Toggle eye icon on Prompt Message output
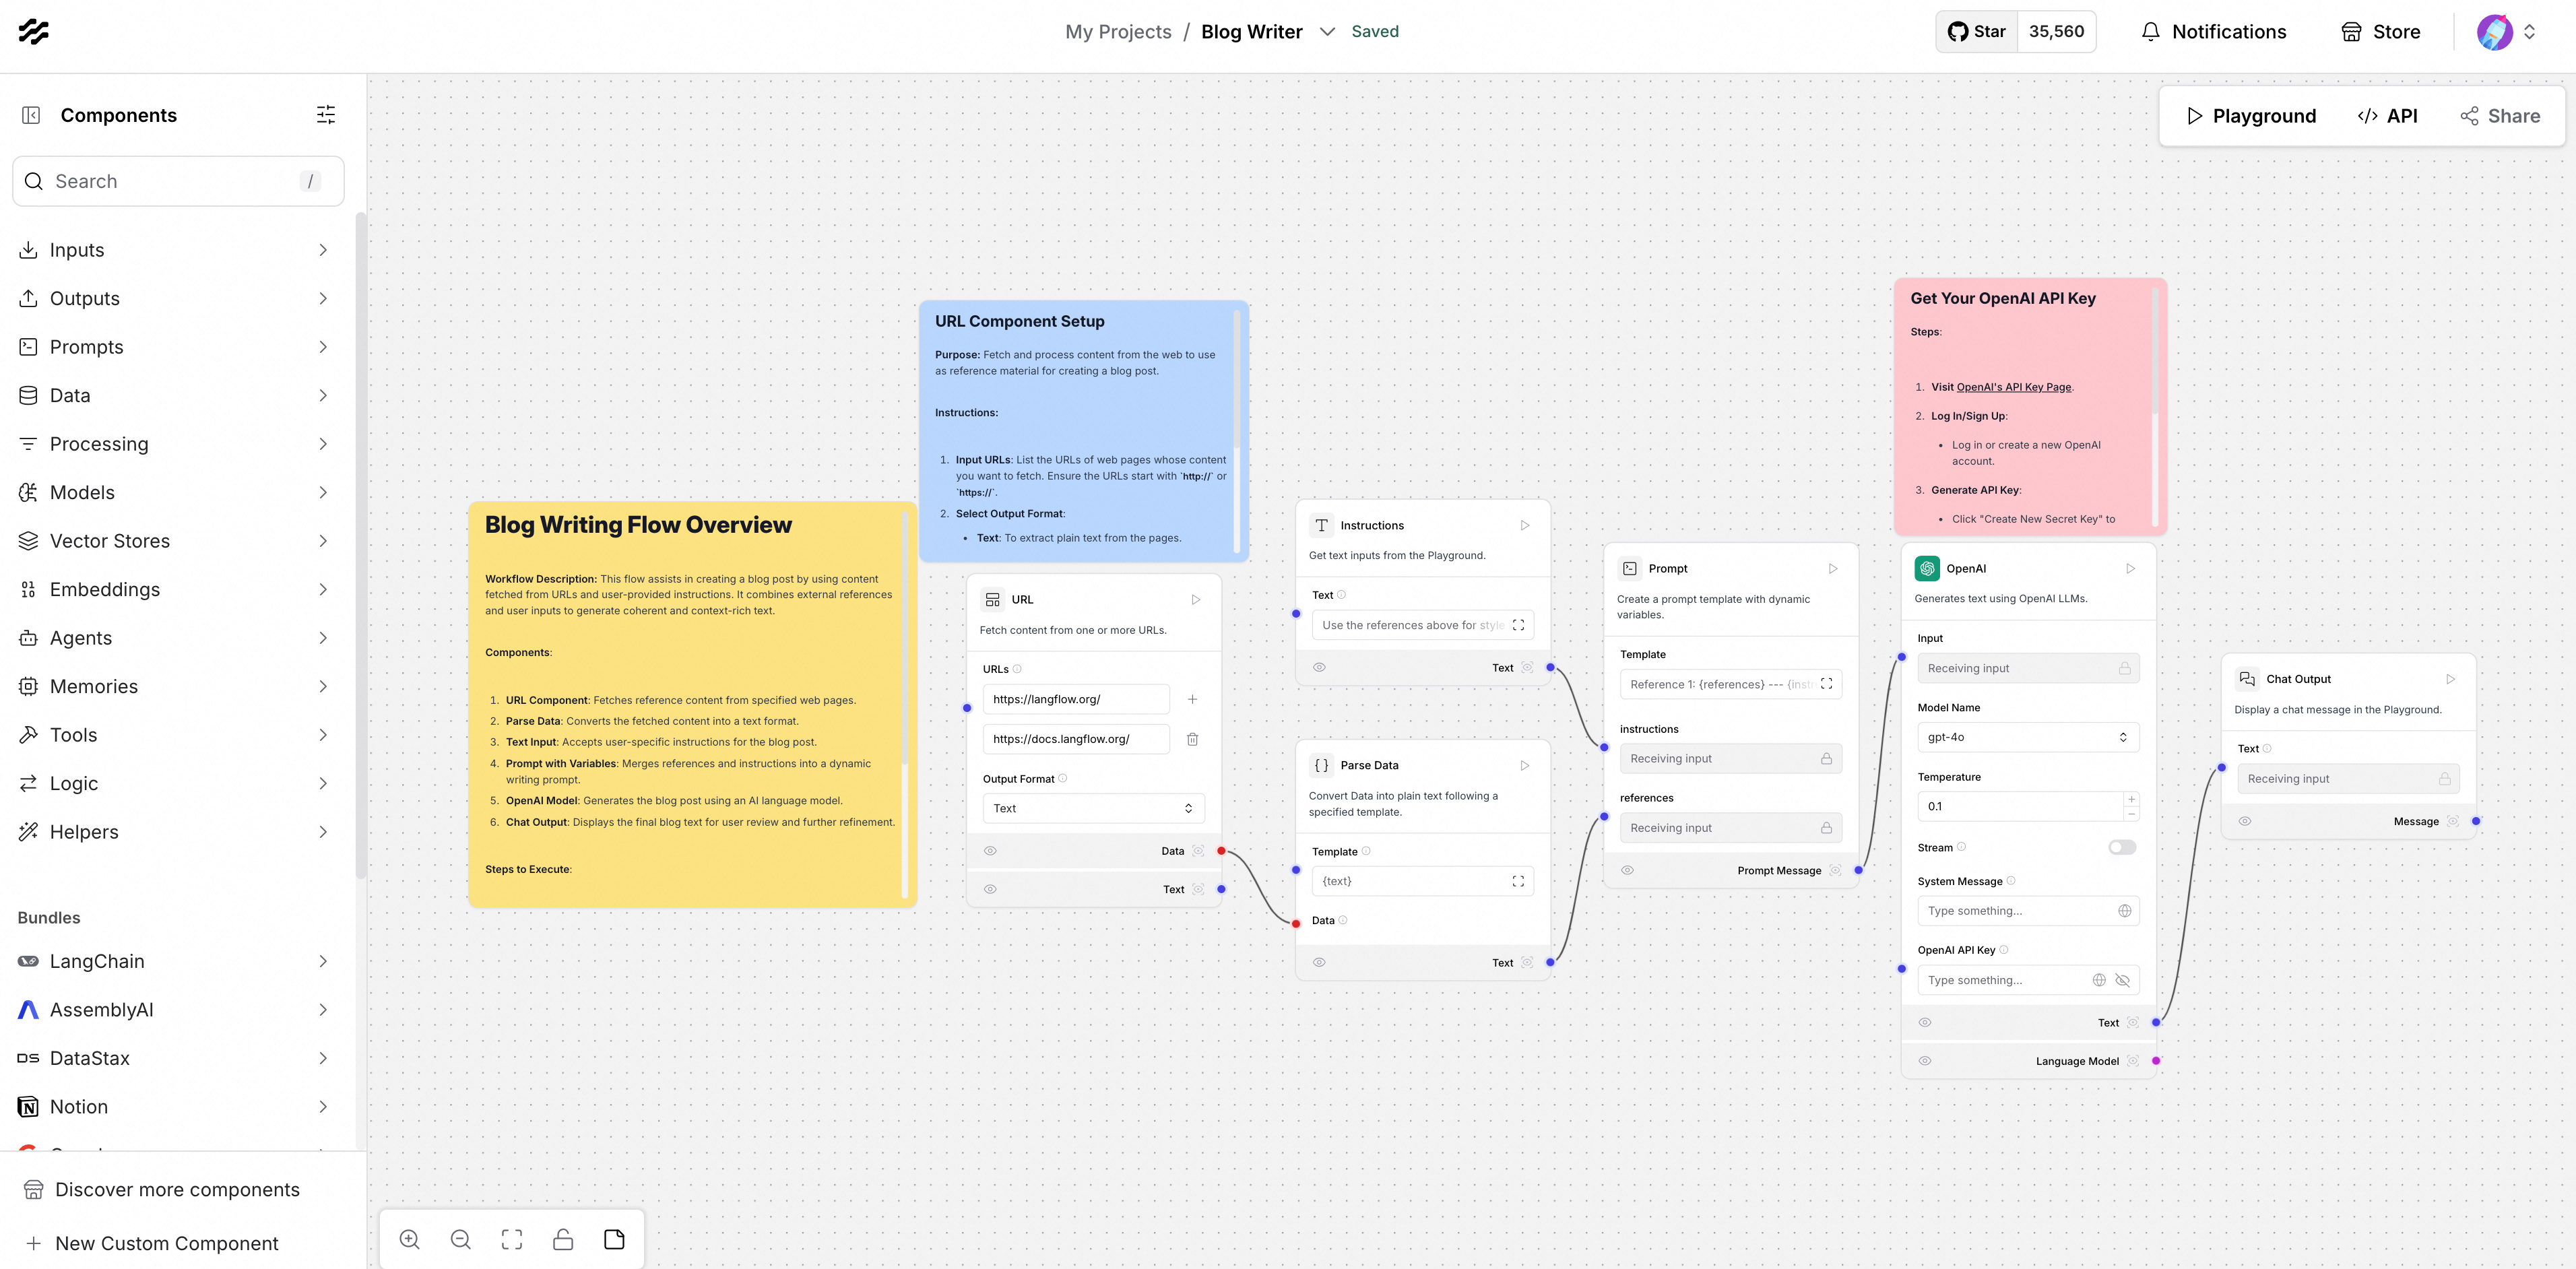Image resolution: width=2576 pixels, height=1269 pixels. pyautogui.click(x=1627, y=870)
